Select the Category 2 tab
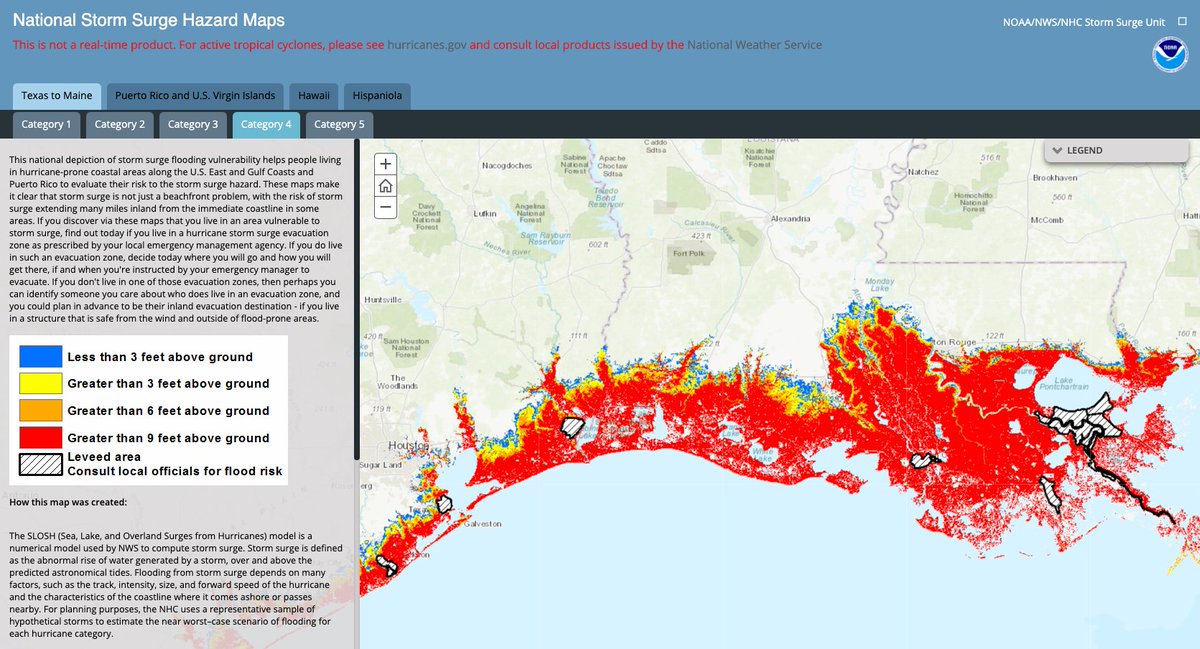Screen dimensions: 1200x649 tap(119, 124)
